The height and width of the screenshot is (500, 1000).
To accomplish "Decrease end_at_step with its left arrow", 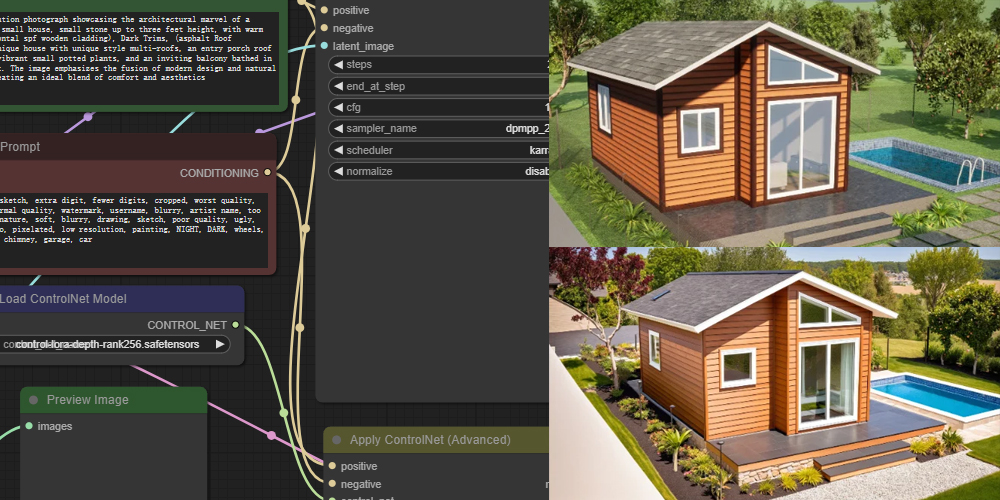I will coord(338,86).
